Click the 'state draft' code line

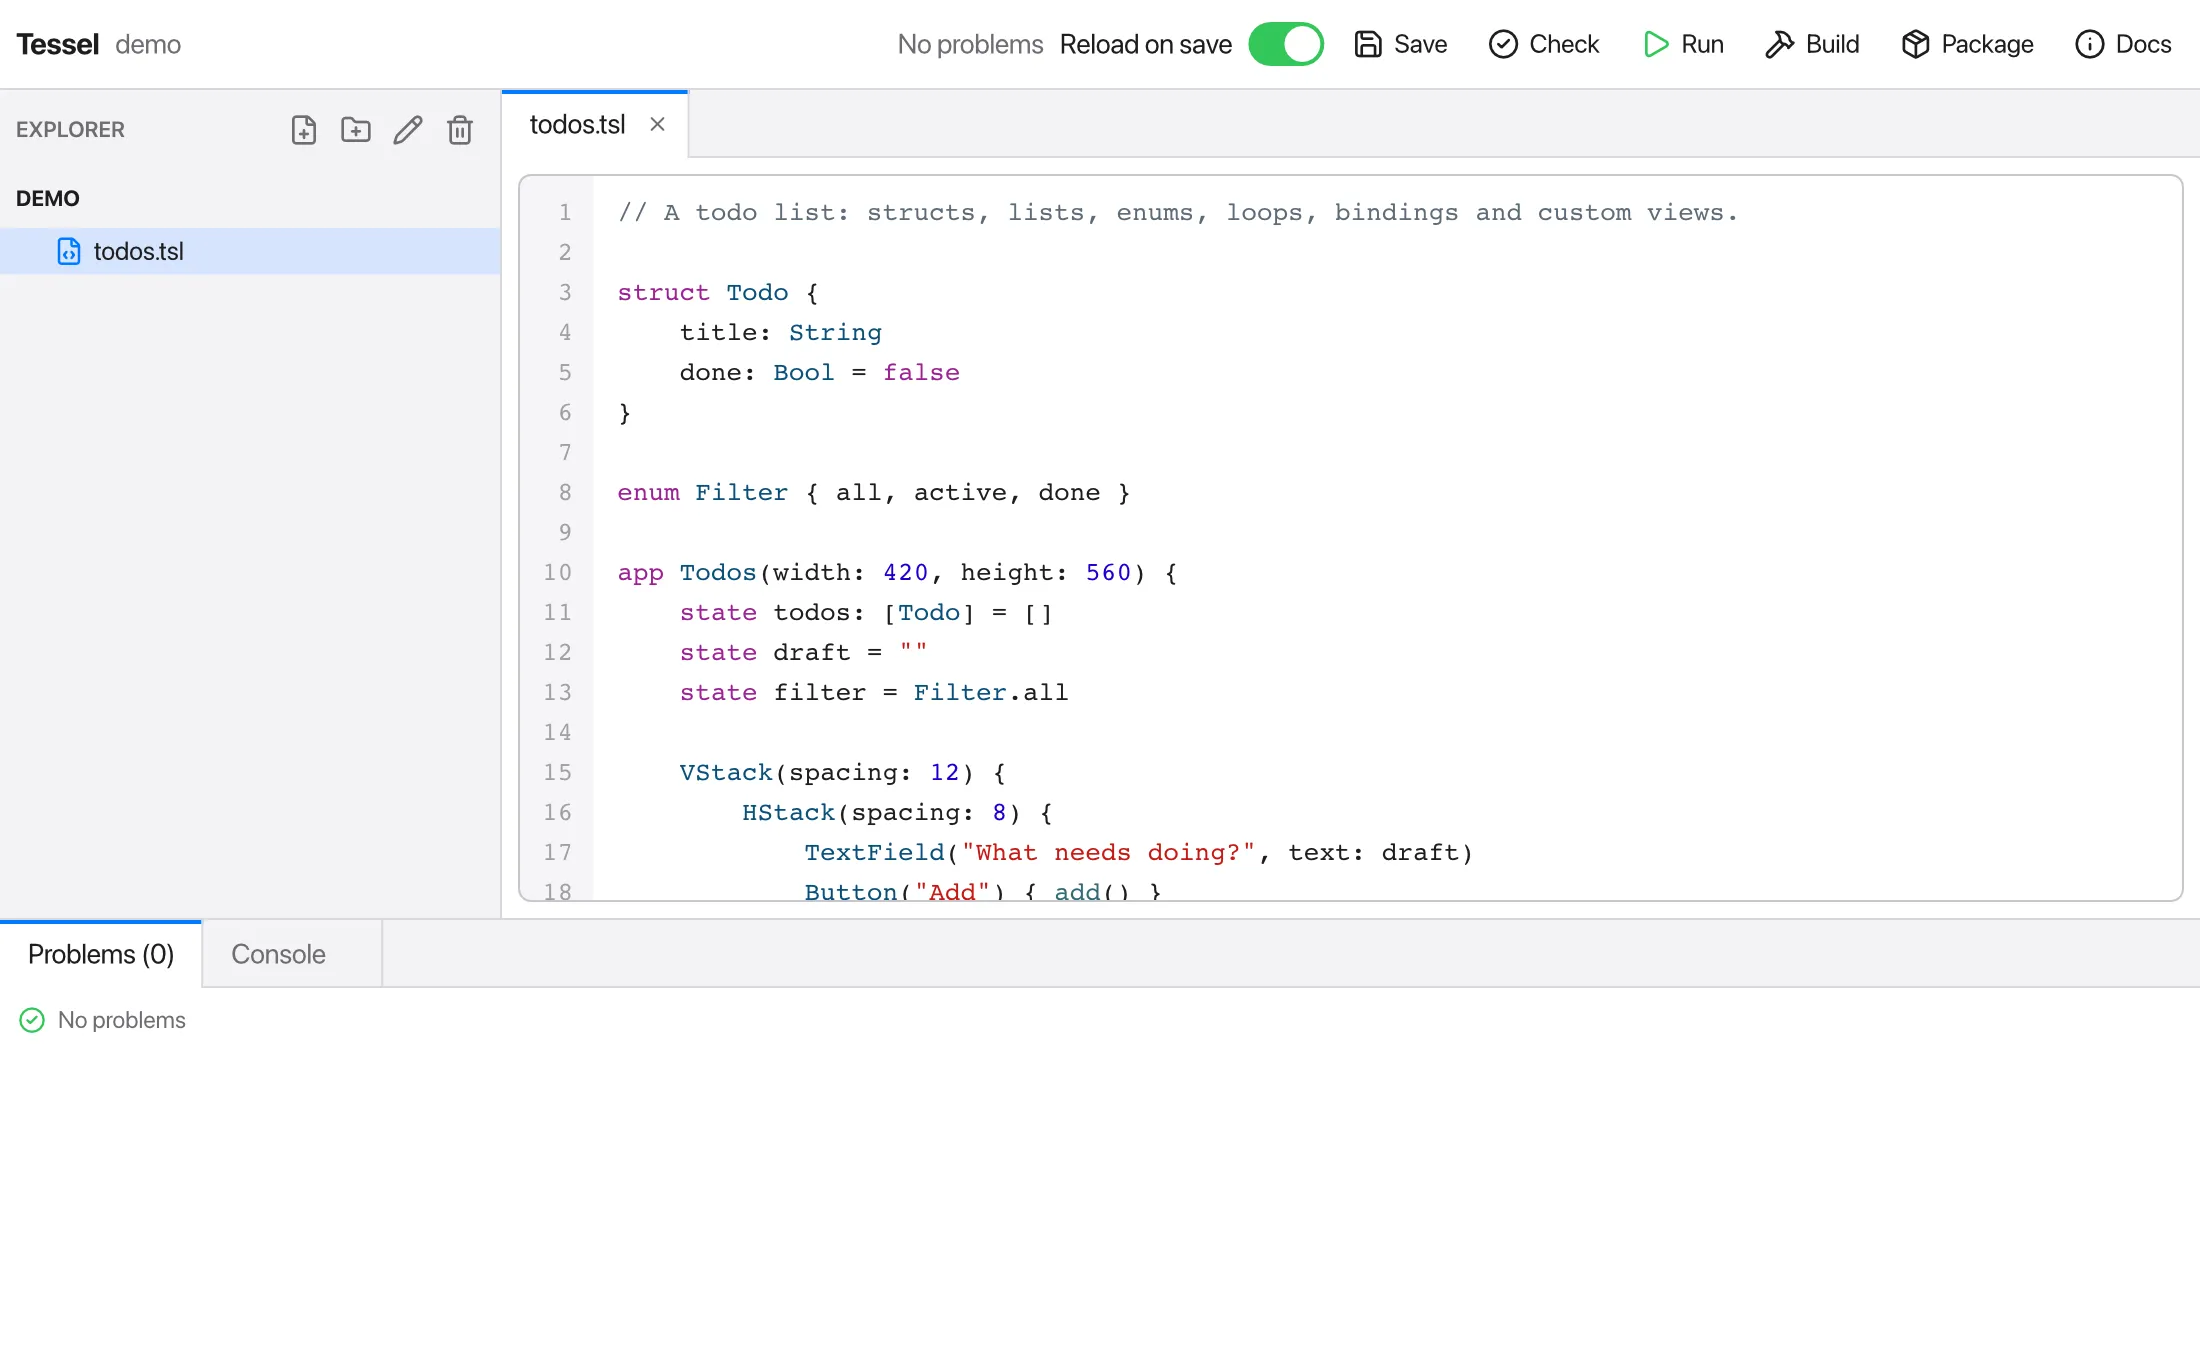click(804, 652)
